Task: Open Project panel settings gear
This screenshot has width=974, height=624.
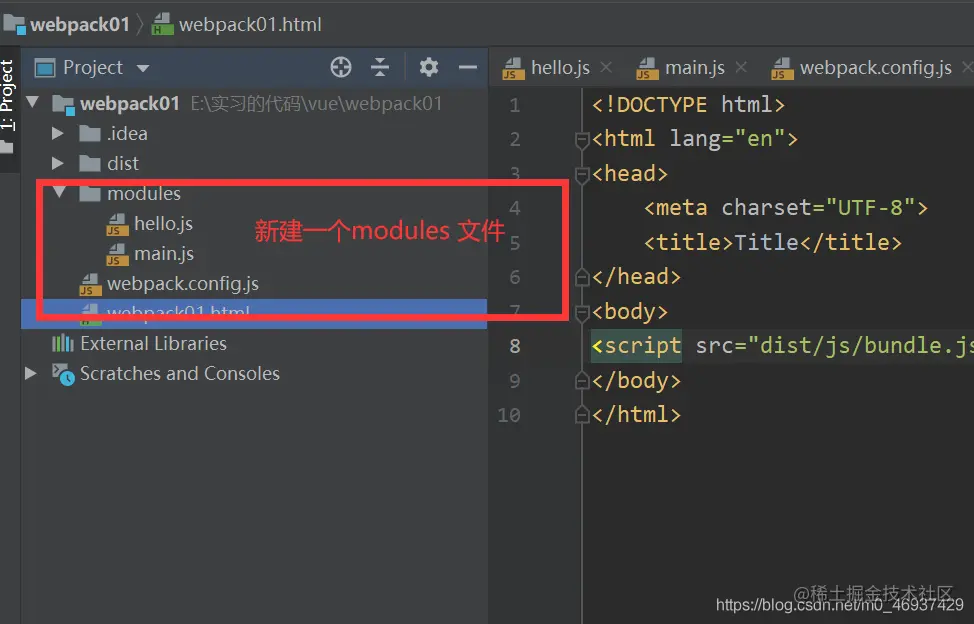Action: coord(429,67)
